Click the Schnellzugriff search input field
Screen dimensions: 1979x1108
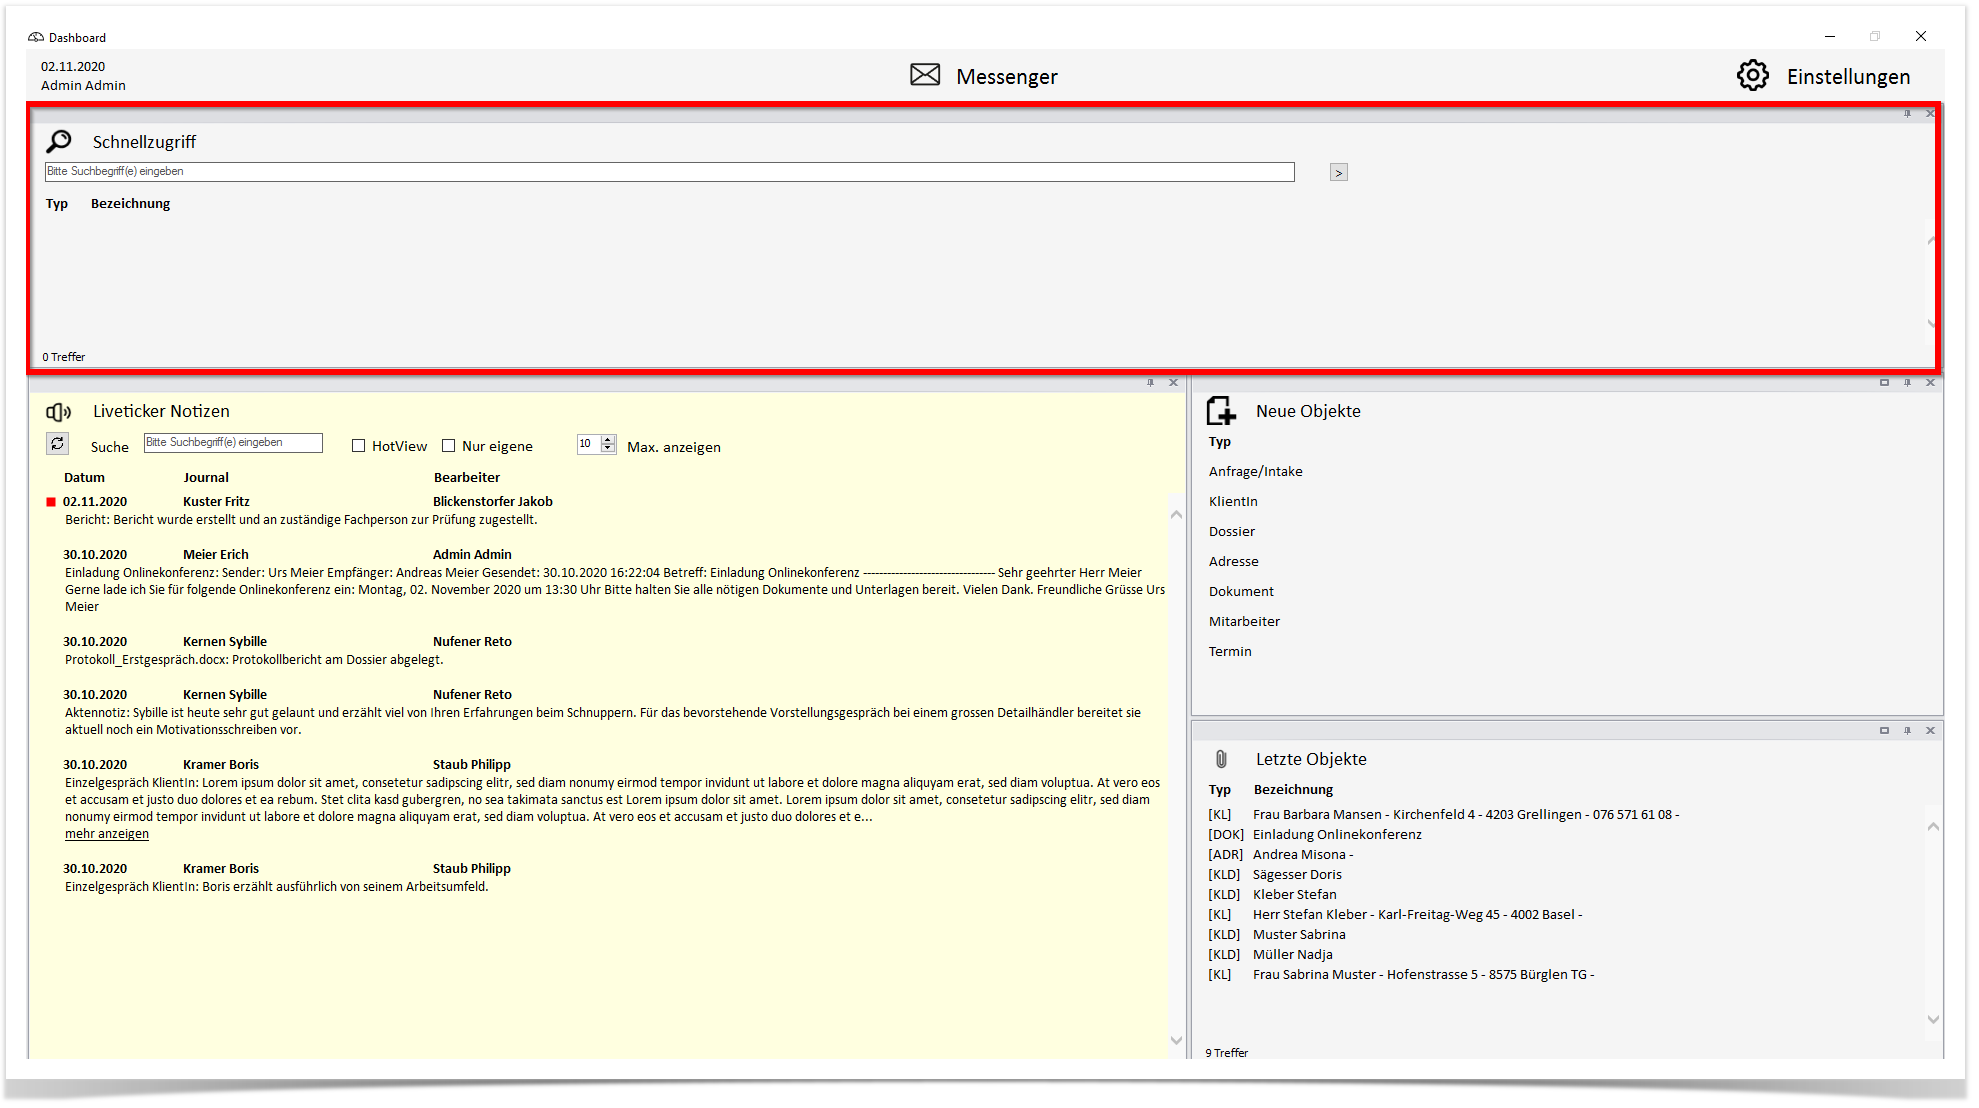pyautogui.click(x=669, y=172)
